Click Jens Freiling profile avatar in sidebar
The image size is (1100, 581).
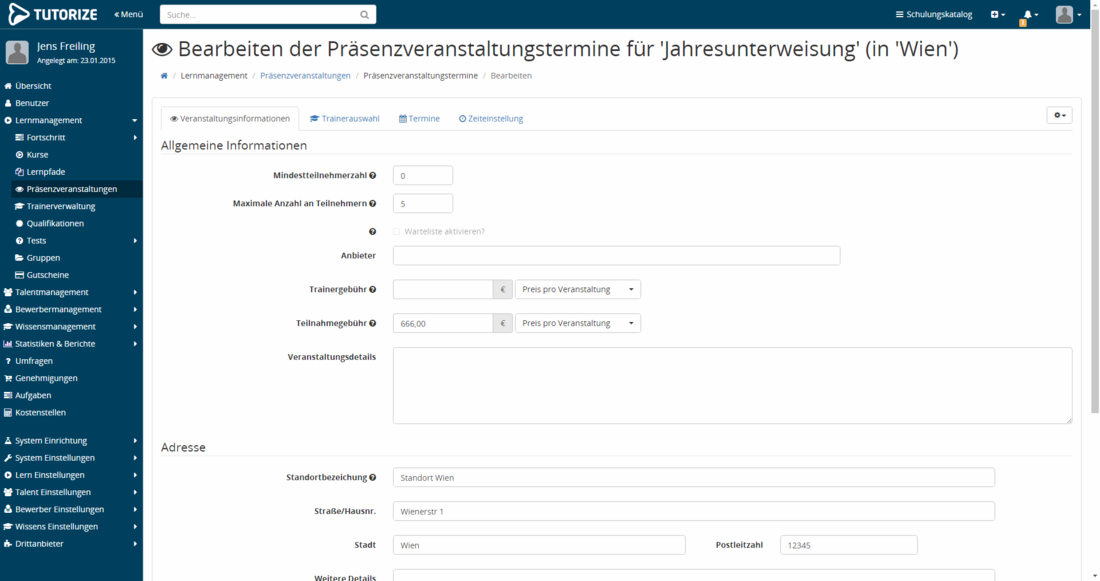point(18,53)
